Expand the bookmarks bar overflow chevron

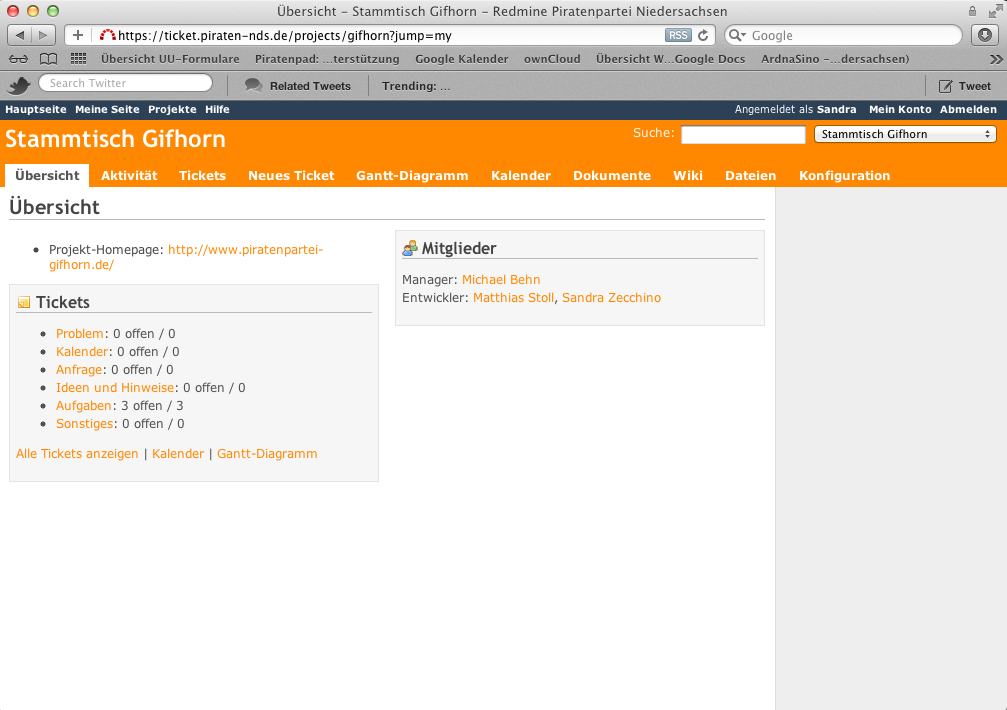(x=995, y=59)
